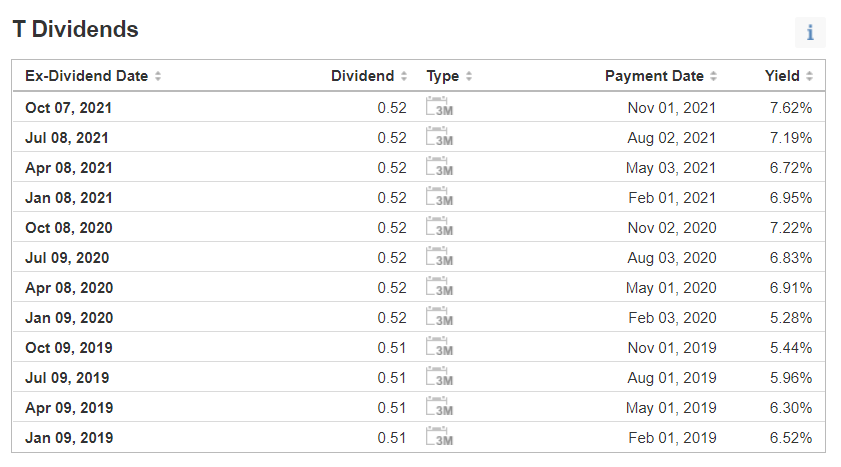Click yield value 5.96%

(791, 378)
